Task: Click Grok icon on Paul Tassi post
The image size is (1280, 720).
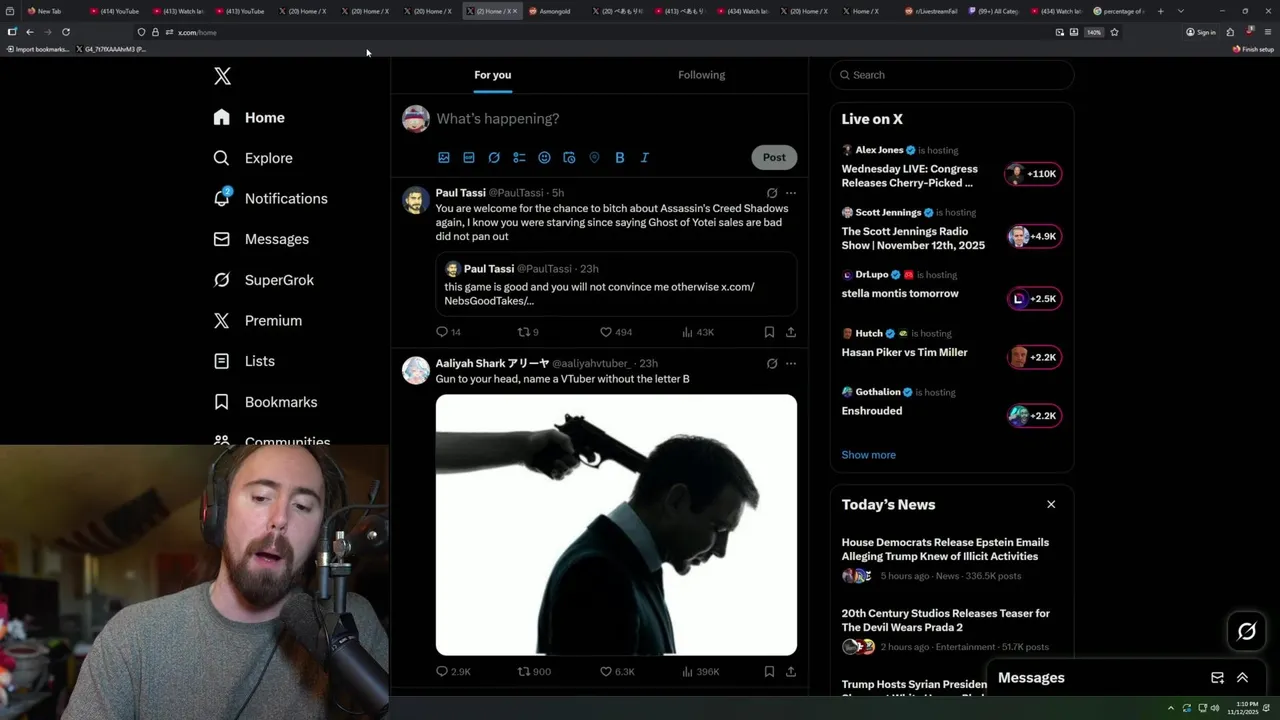Action: [x=772, y=193]
